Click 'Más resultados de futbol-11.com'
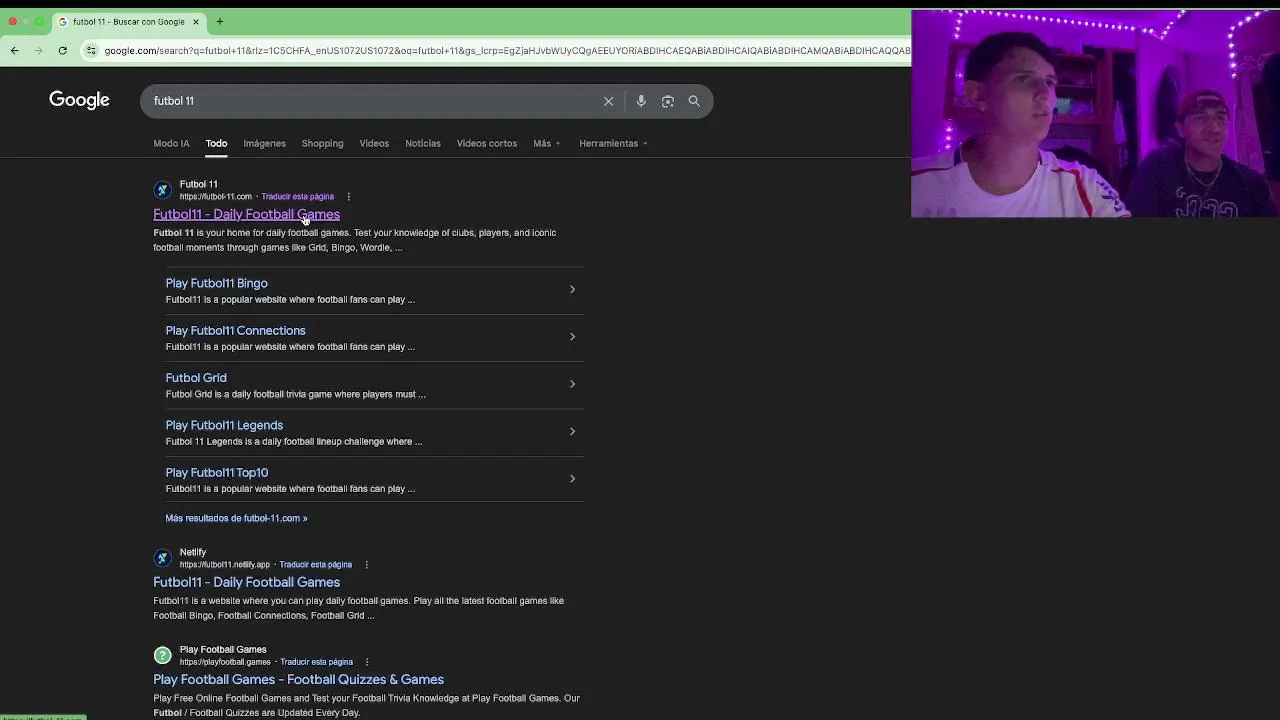 click(x=236, y=518)
